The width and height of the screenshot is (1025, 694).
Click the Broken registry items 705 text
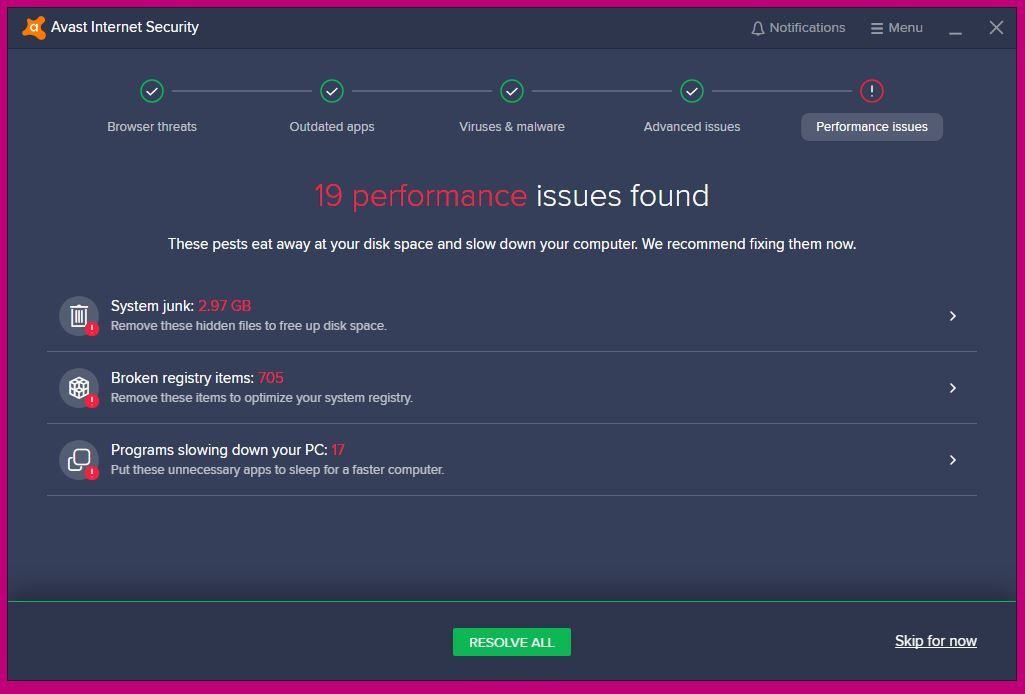pyautogui.click(x=197, y=378)
